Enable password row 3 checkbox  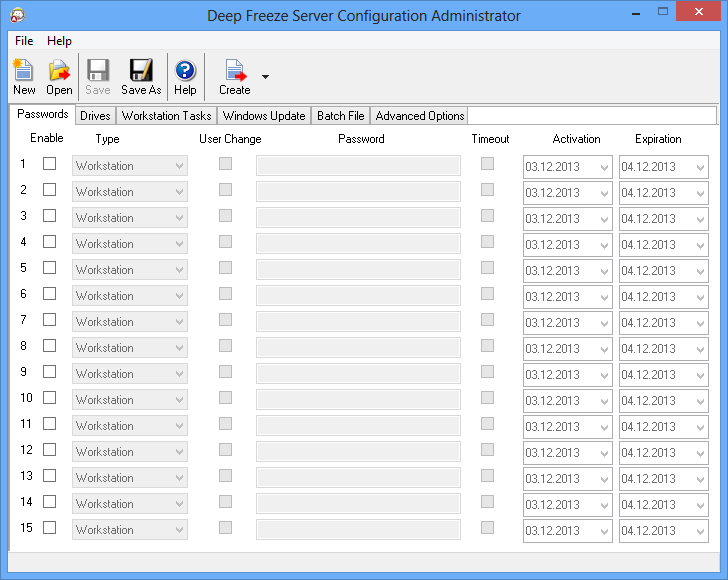[50, 215]
